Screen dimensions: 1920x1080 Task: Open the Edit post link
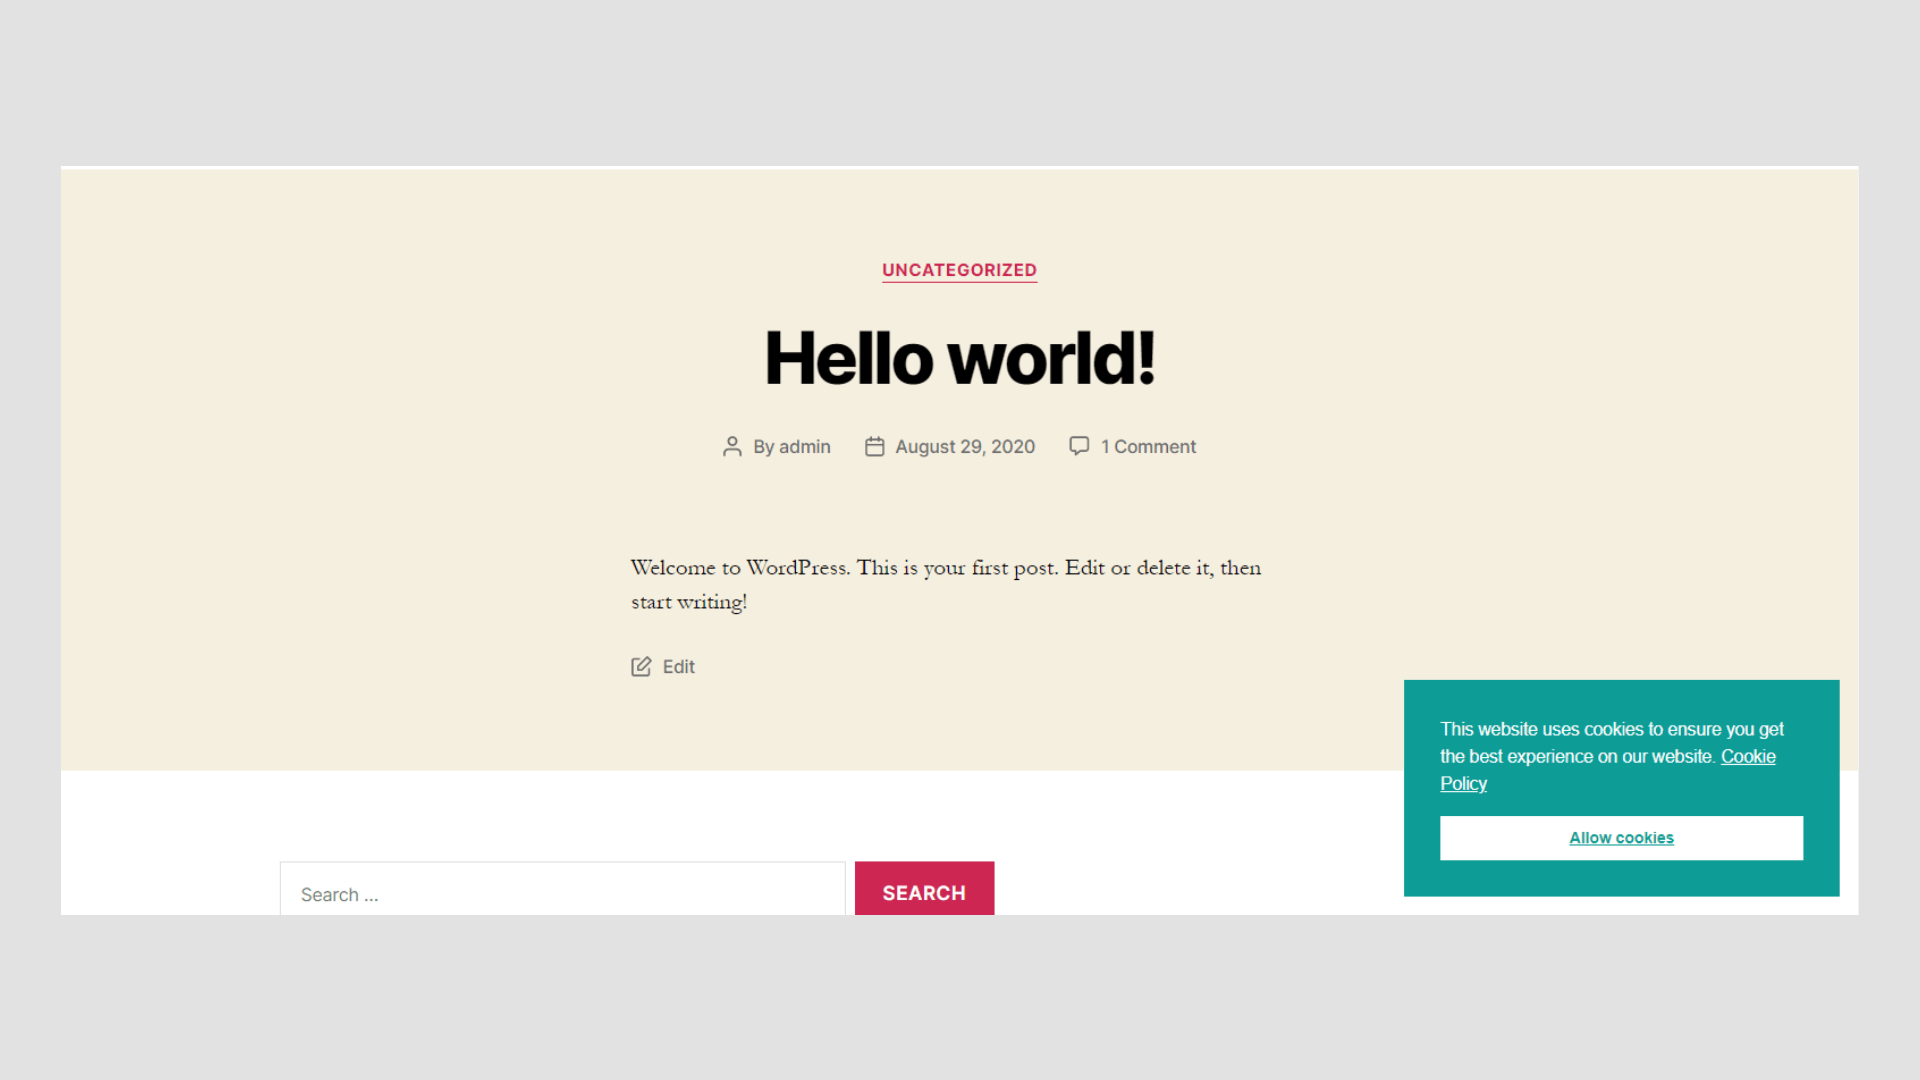678,667
